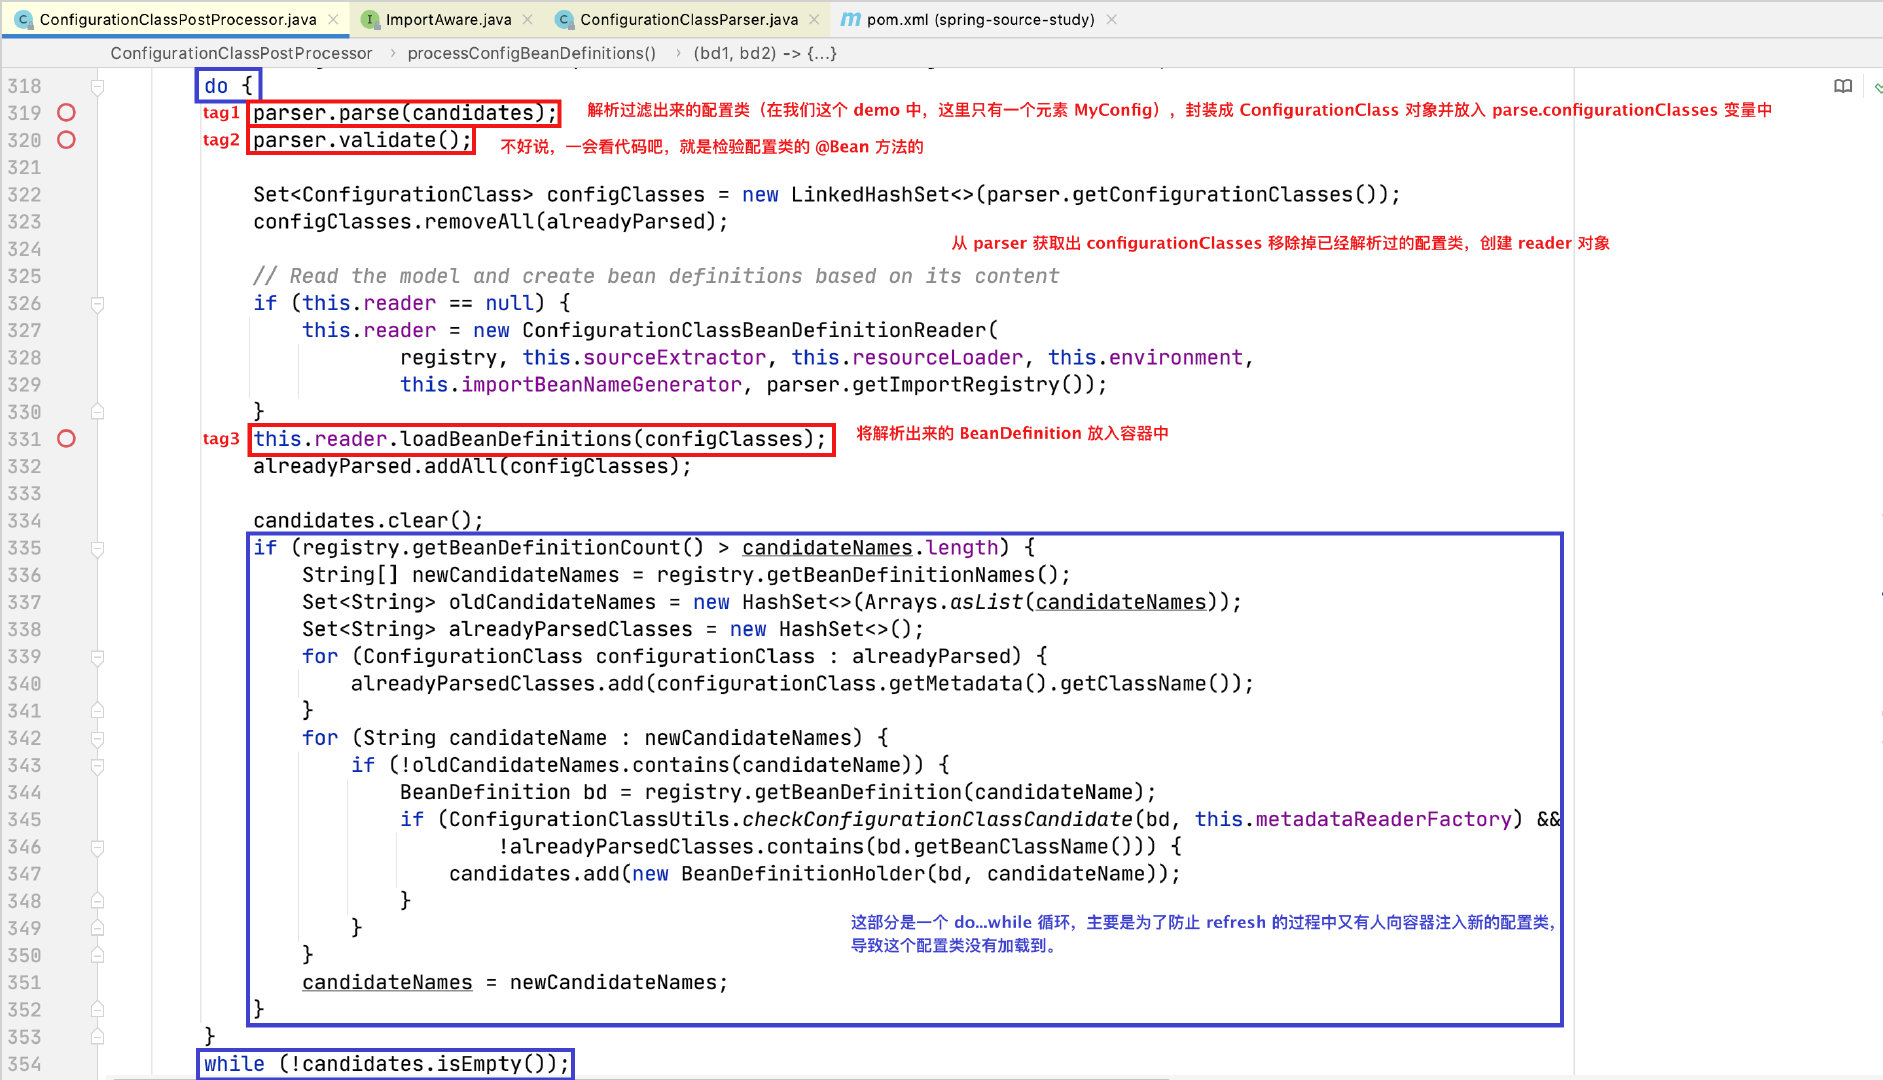The image size is (1883, 1080).
Task: Collapse the for loop at line 342
Action: point(97,738)
